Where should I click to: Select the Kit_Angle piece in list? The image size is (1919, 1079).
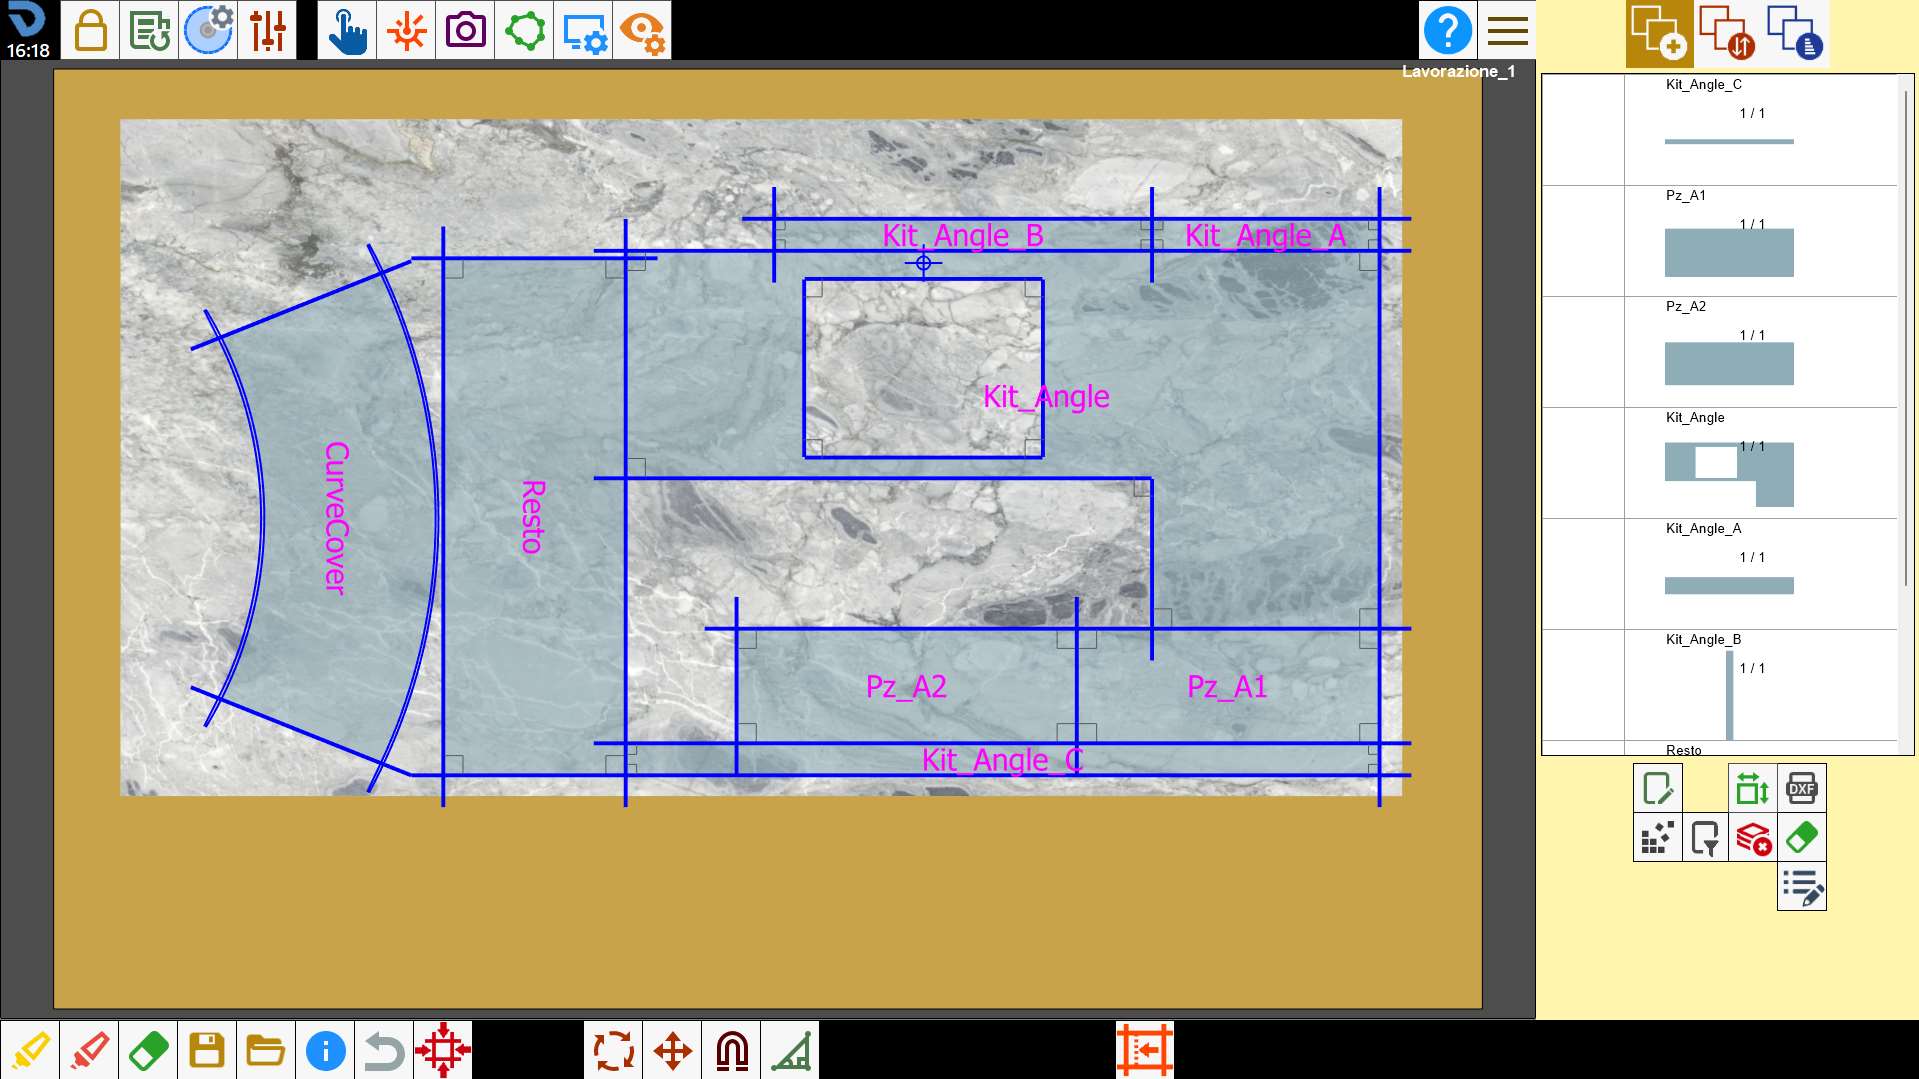[x=1720, y=462]
